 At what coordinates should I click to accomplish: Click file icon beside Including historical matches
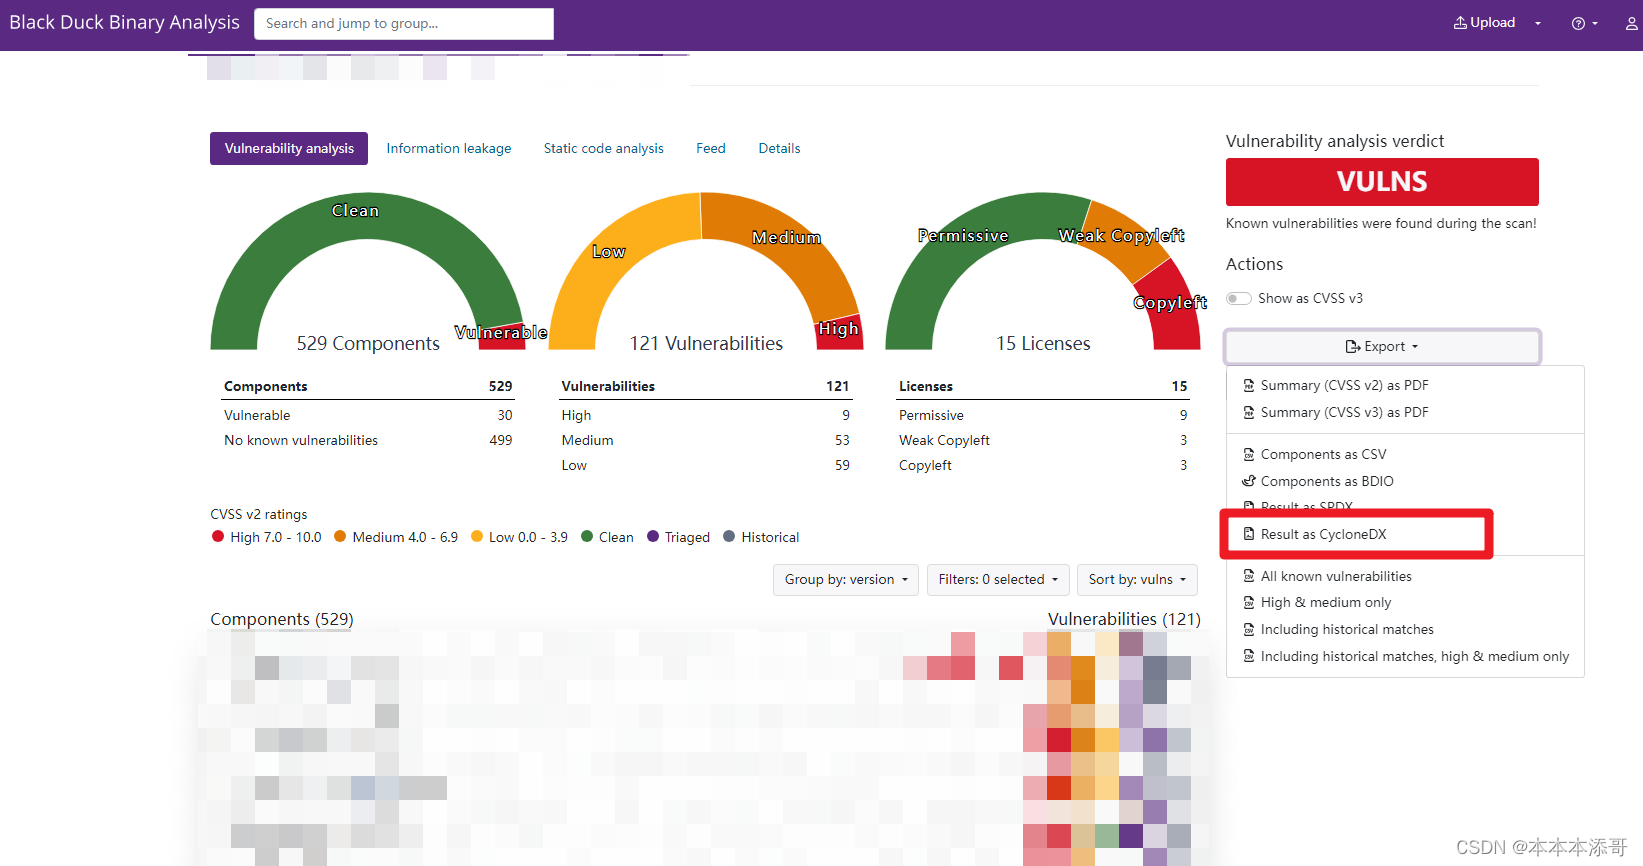point(1249,629)
